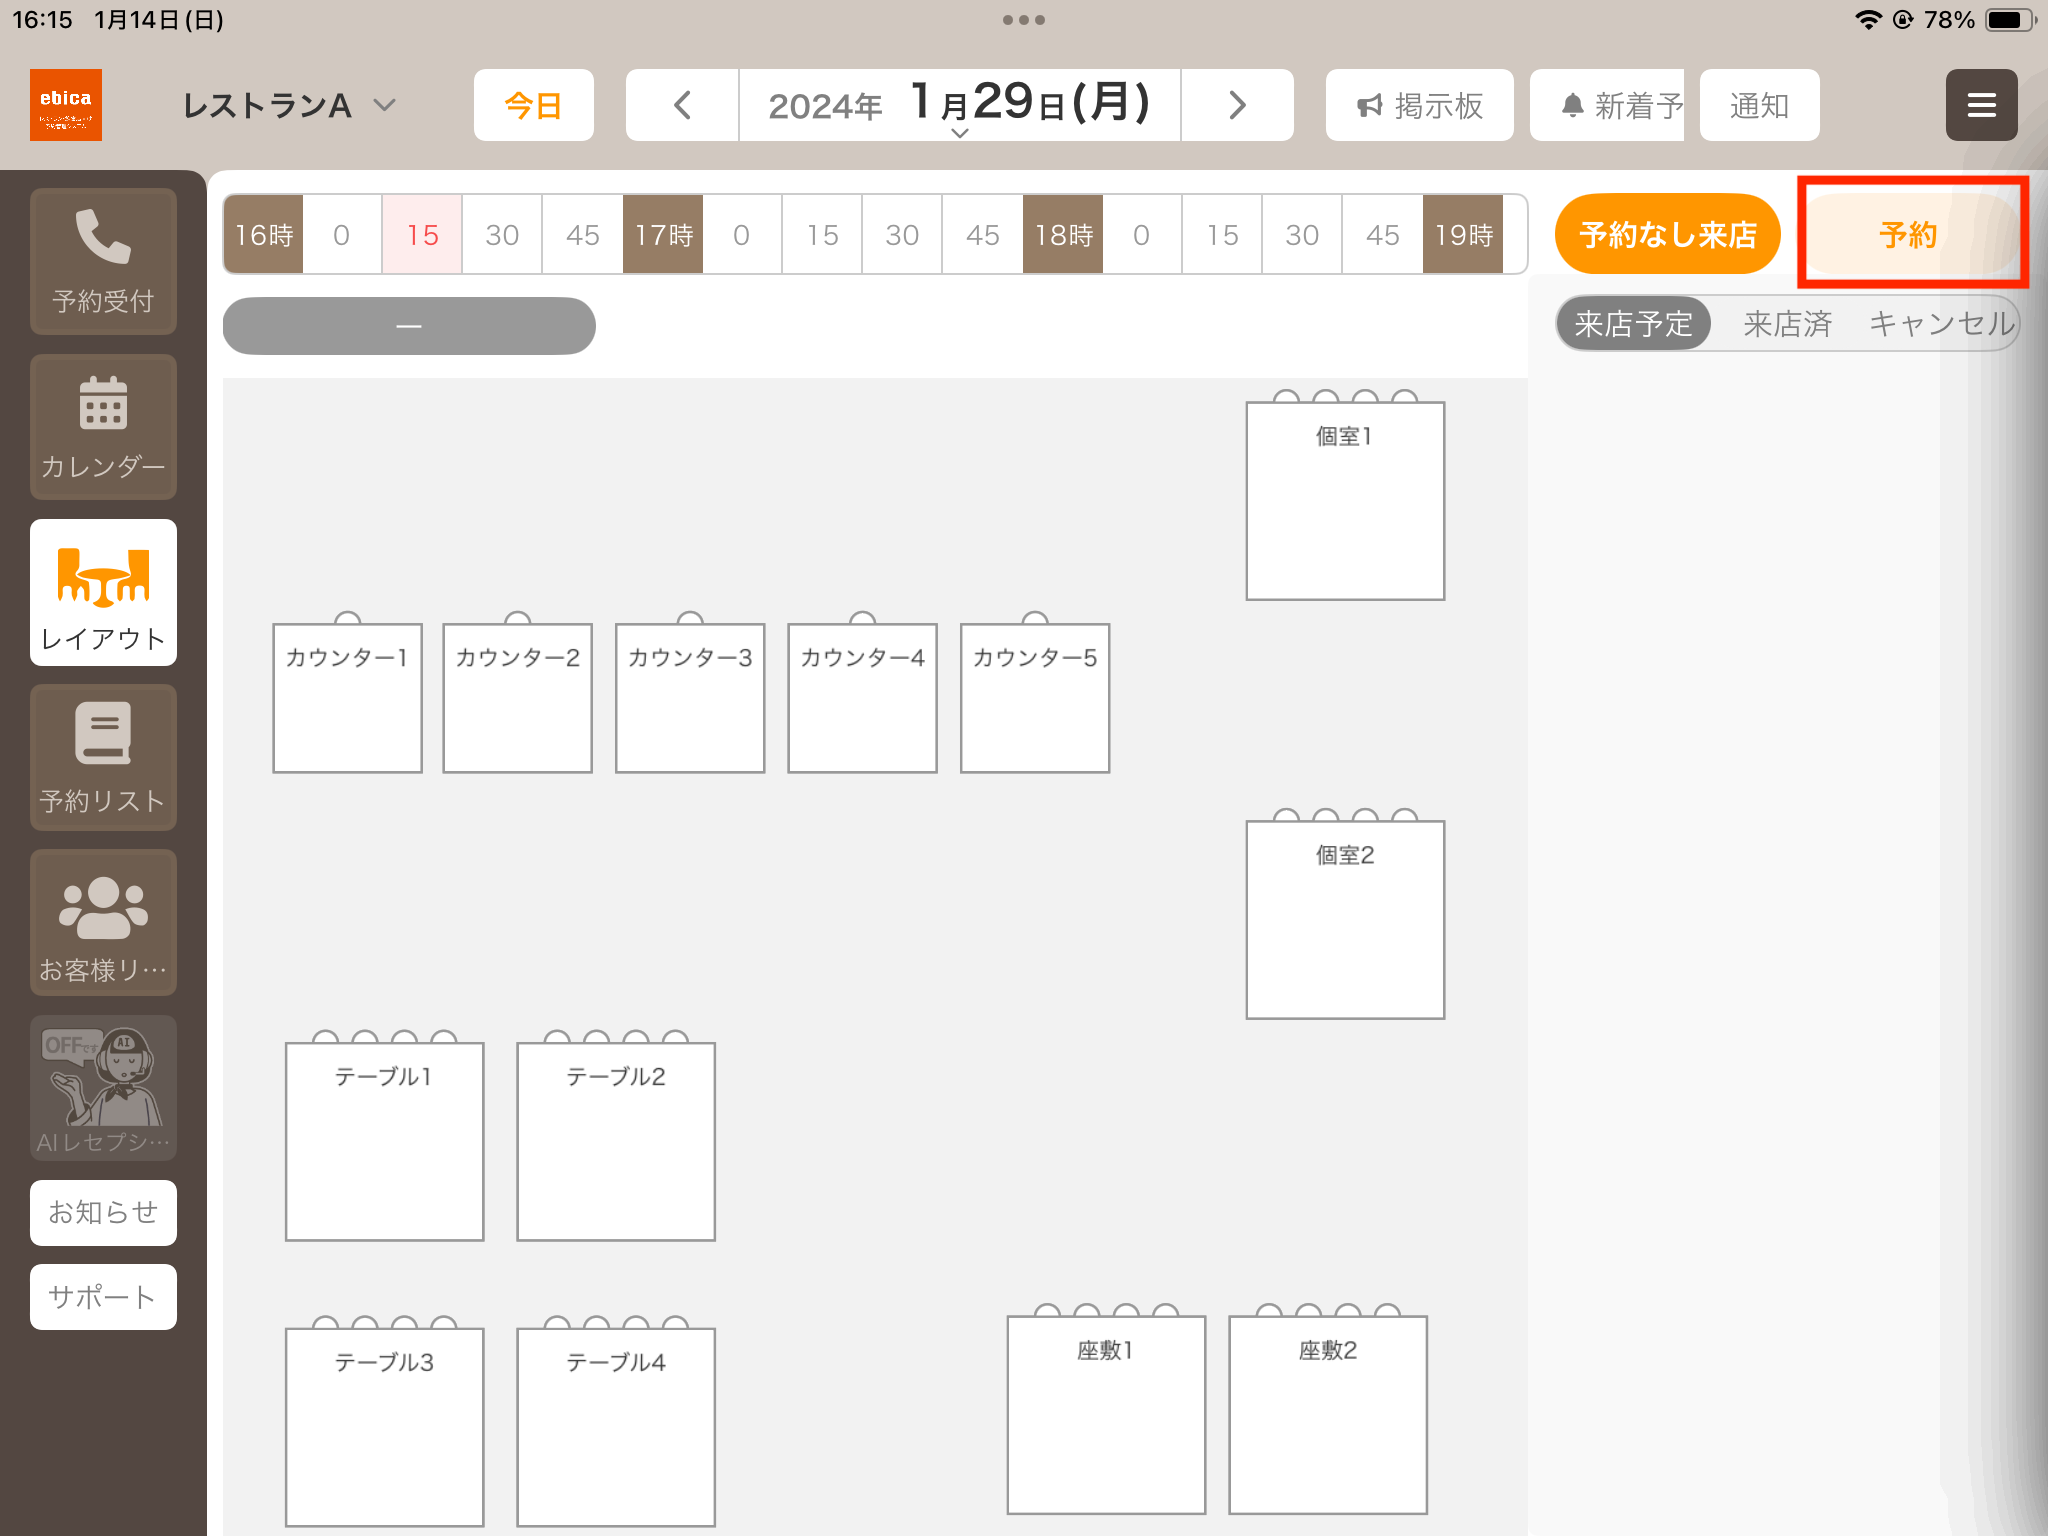This screenshot has height=1536, width=2048.
Task: Select seat カウンター4
Action: coord(862,698)
